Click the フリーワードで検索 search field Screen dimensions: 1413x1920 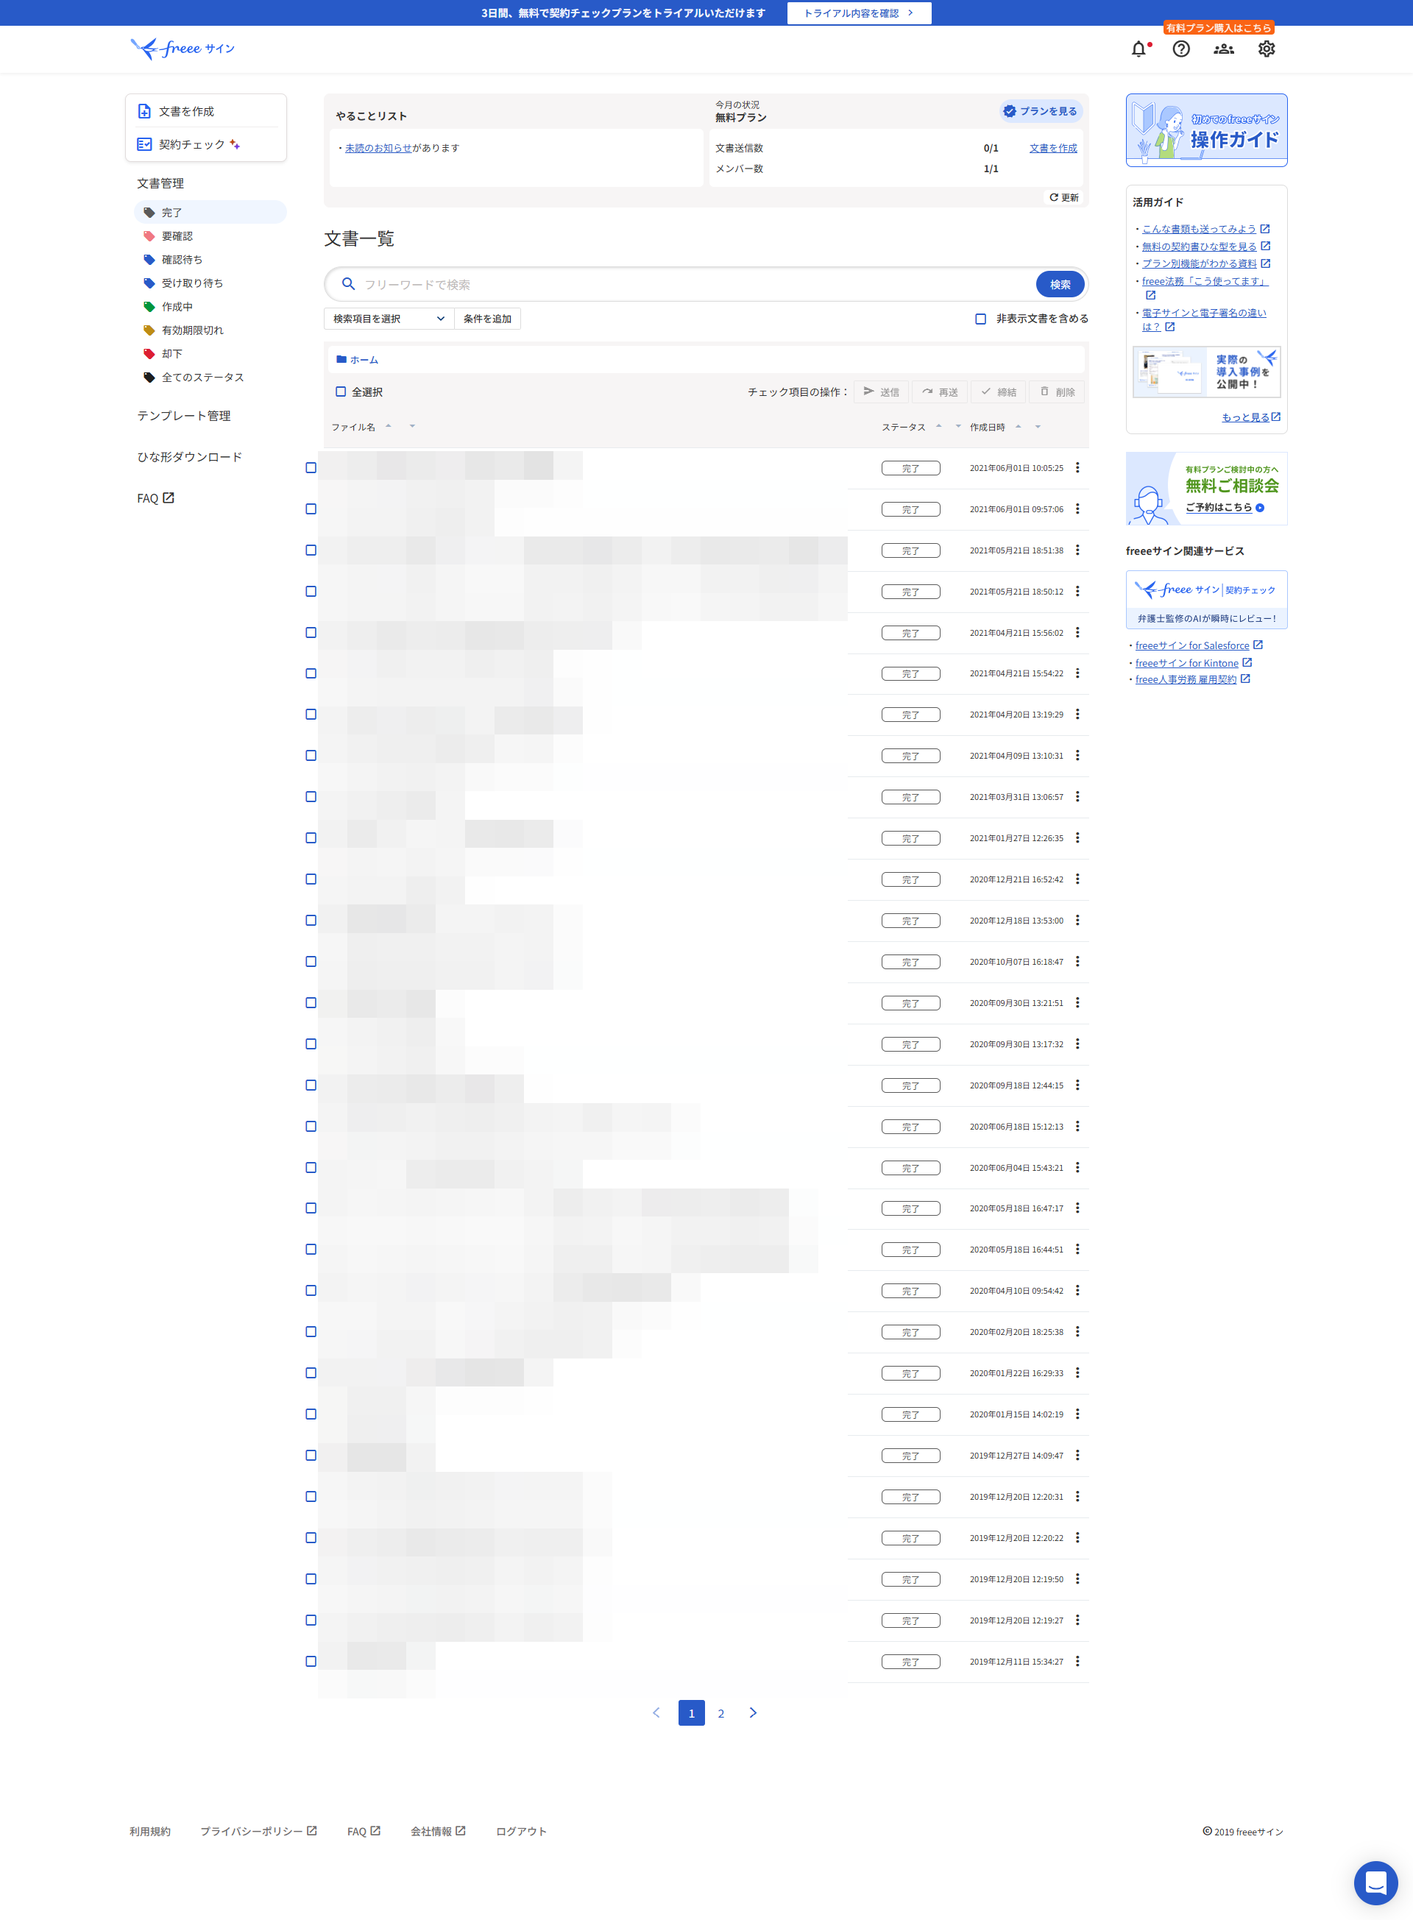(695, 285)
